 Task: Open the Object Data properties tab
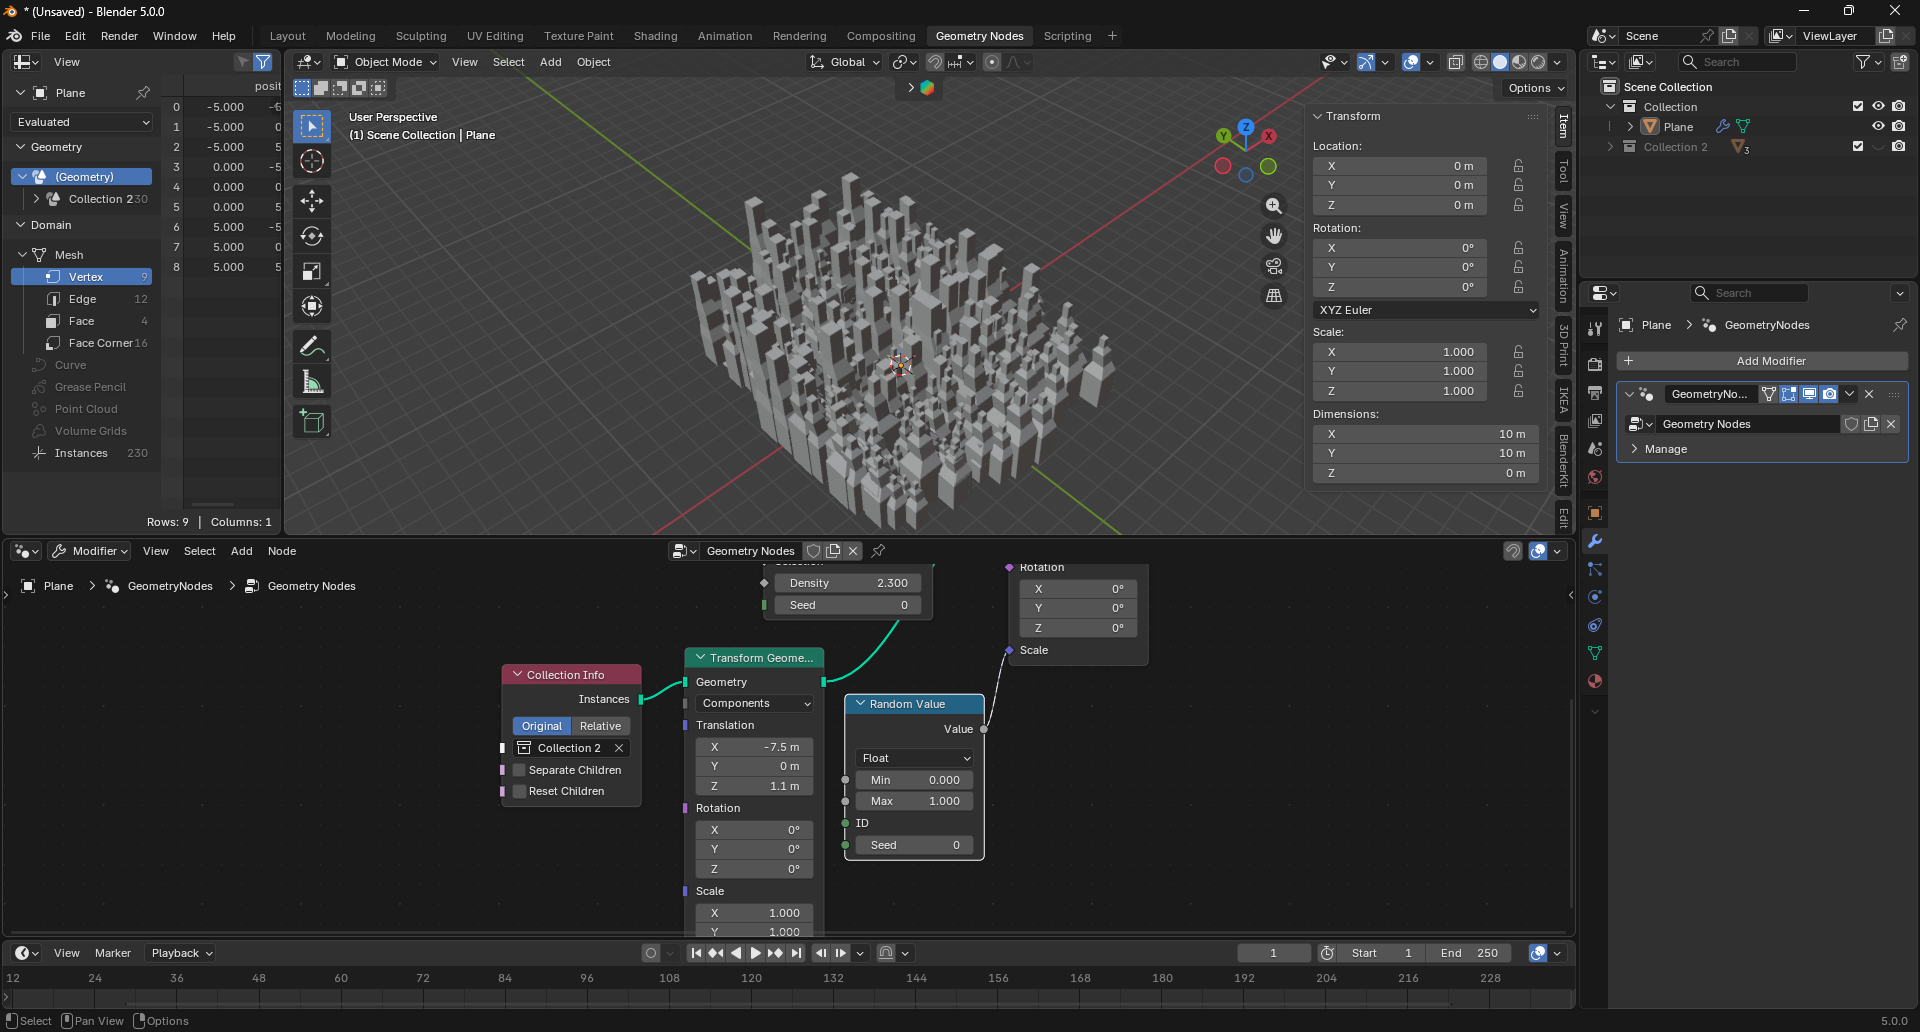click(x=1595, y=653)
